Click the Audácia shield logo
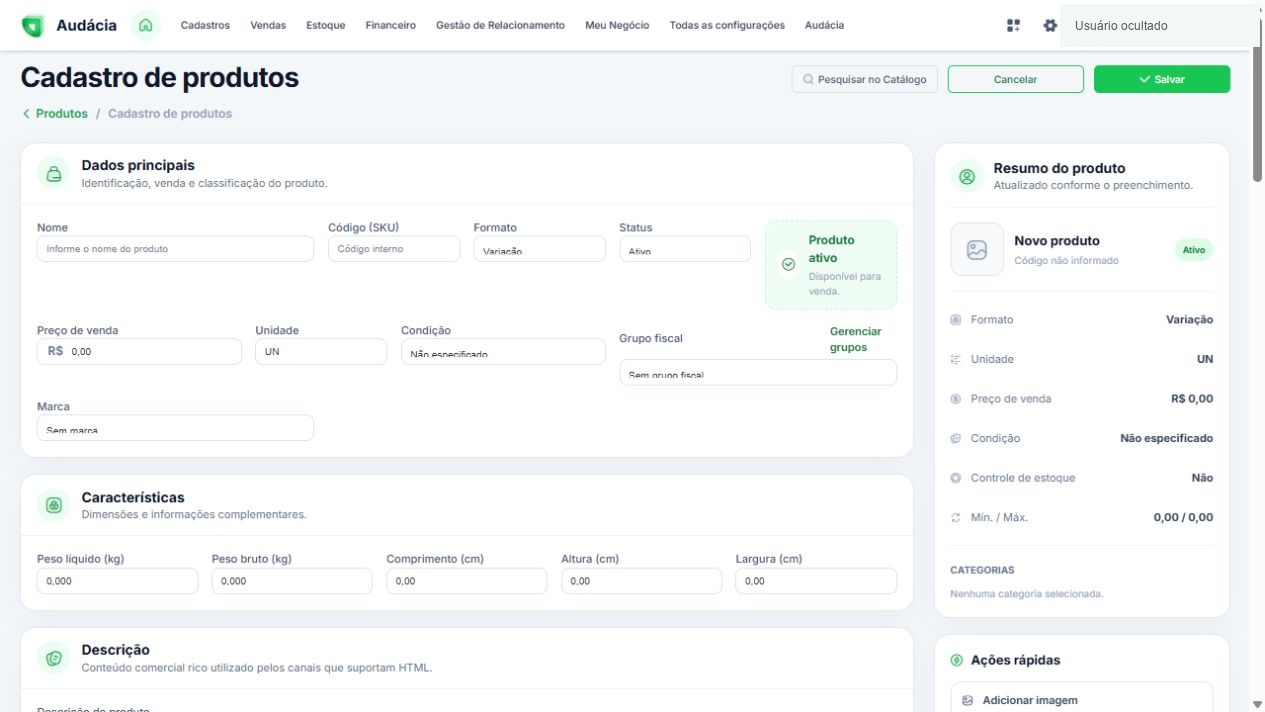 (x=33, y=26)
